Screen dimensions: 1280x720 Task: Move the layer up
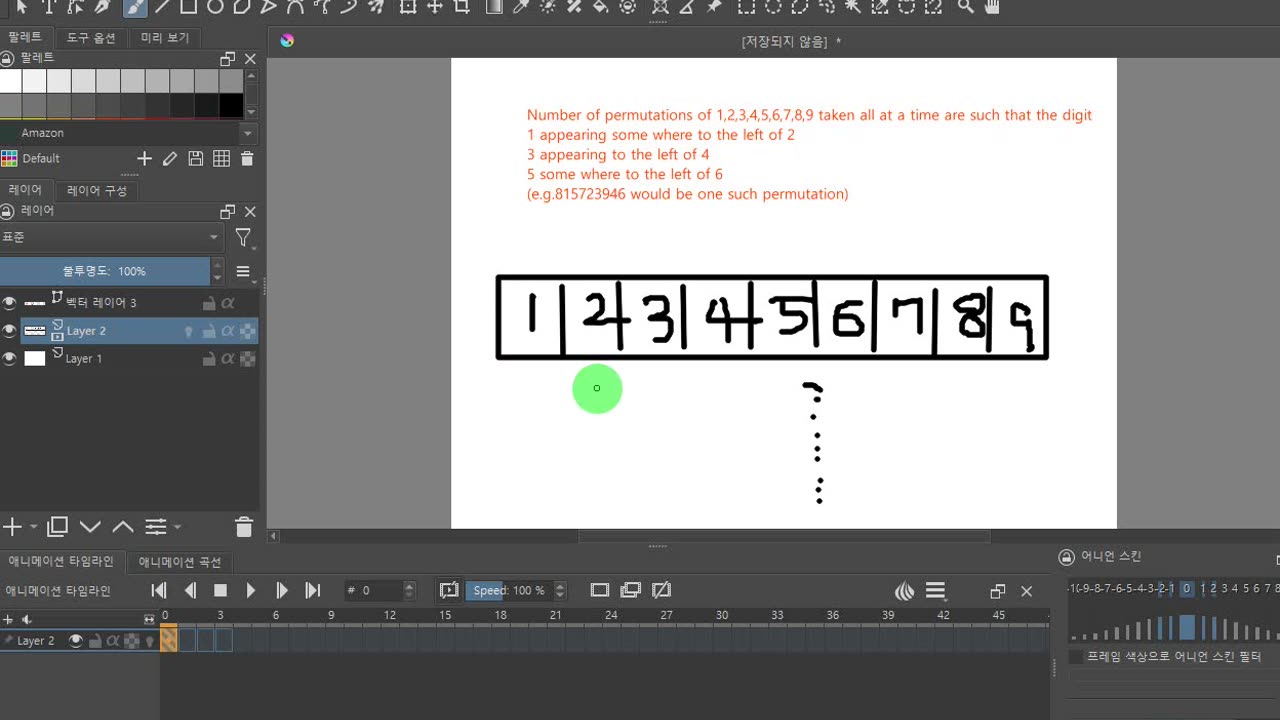[123, 526]
